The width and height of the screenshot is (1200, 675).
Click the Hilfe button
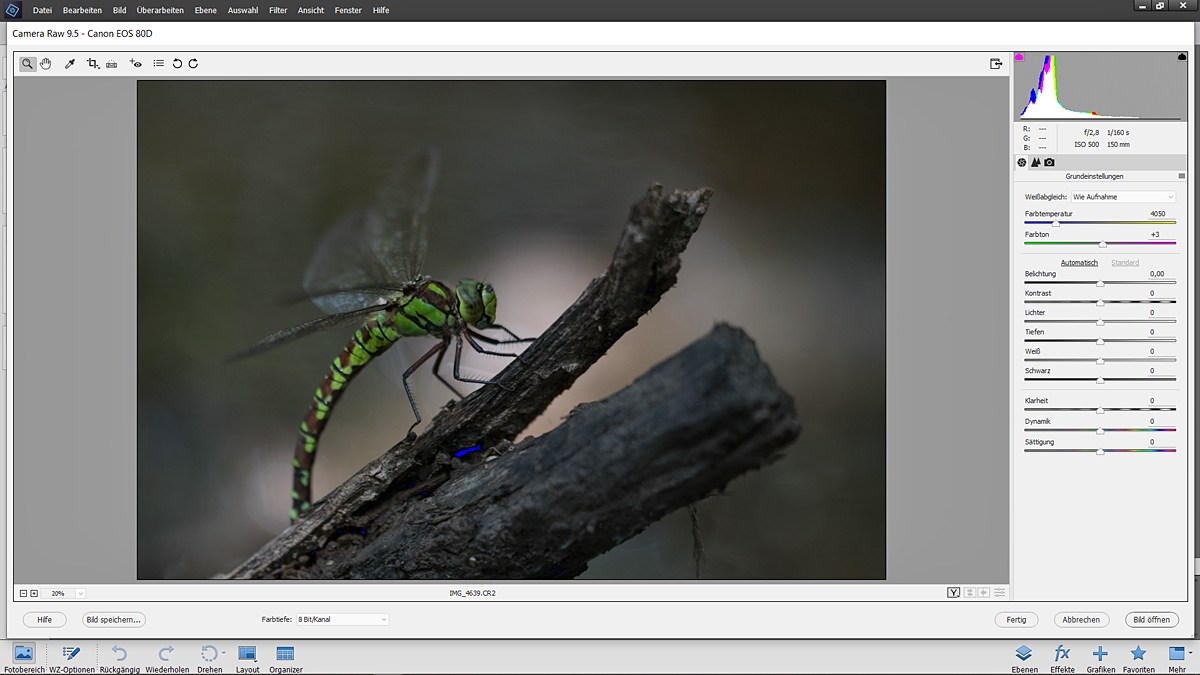click(44, 620)
